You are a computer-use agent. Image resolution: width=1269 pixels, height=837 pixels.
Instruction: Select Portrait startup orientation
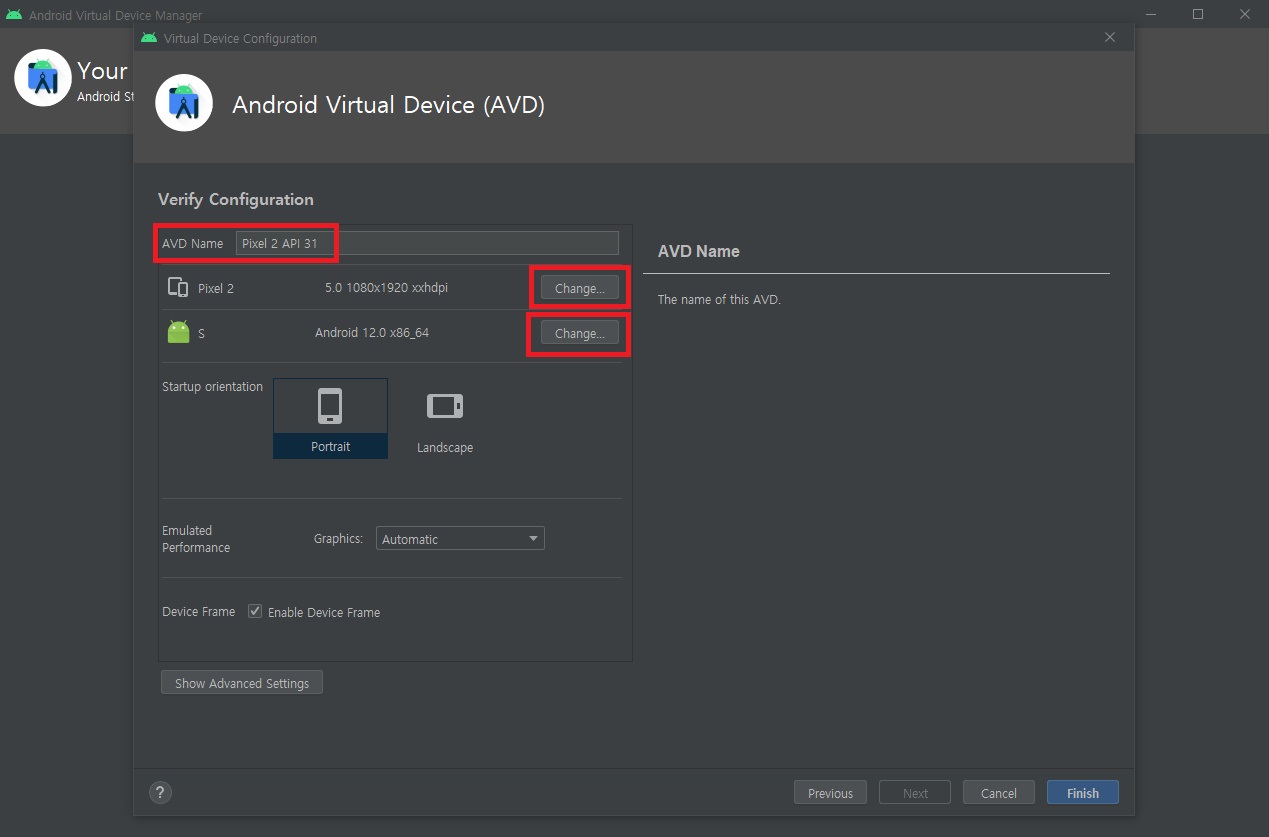click(330, 418)
